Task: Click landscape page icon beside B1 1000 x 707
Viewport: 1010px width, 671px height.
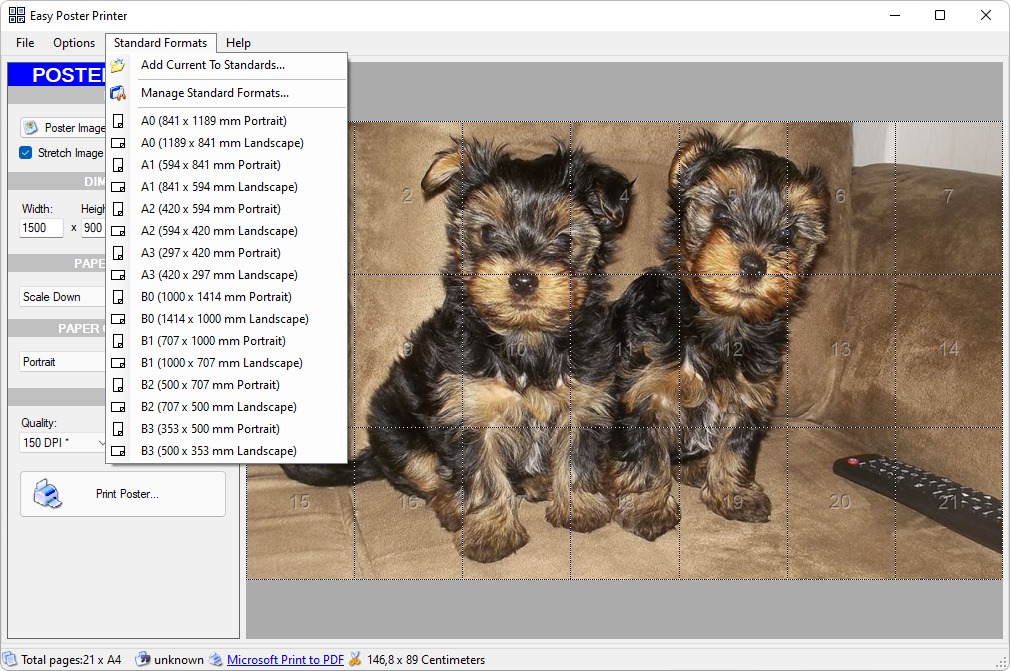Action: tap(118, 363)
